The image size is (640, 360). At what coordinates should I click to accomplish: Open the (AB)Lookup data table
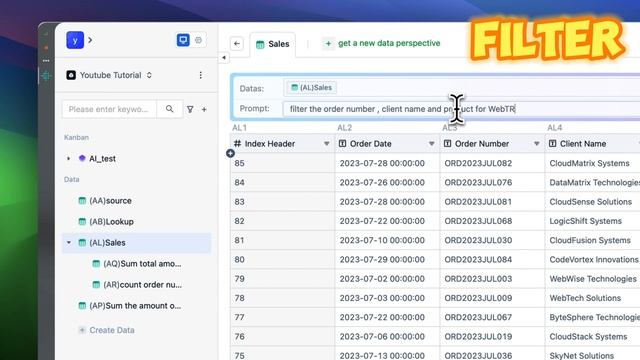111,222
